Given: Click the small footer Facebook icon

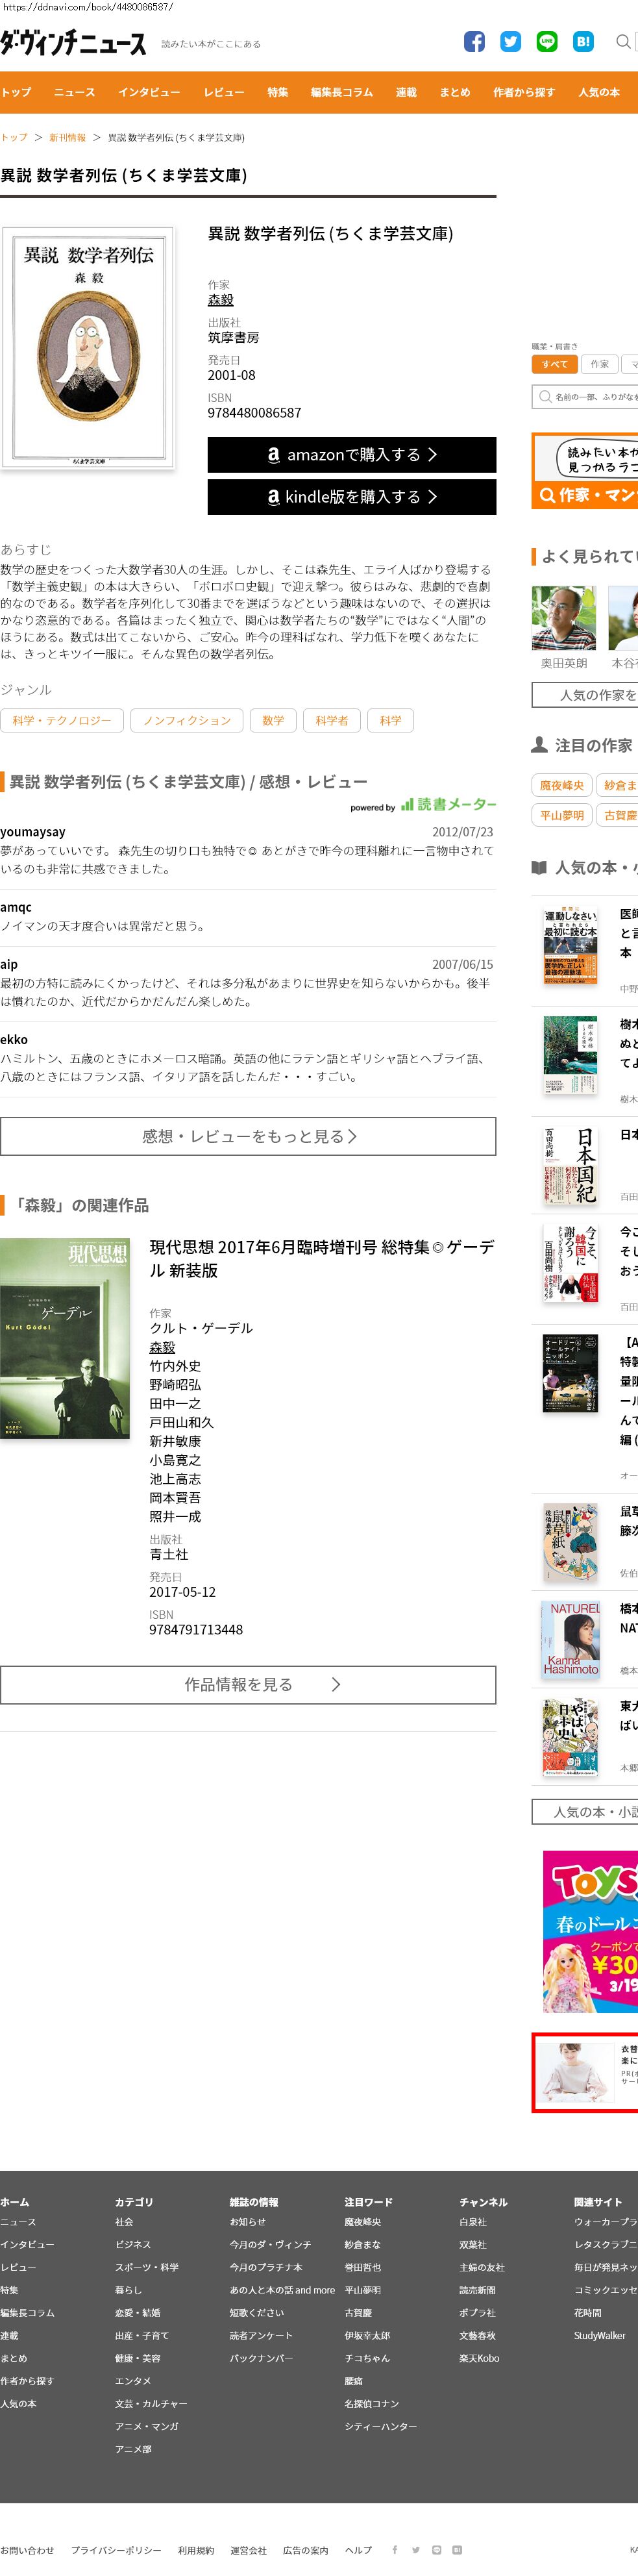Looking at the screenshot, I should coord(395,2549).
